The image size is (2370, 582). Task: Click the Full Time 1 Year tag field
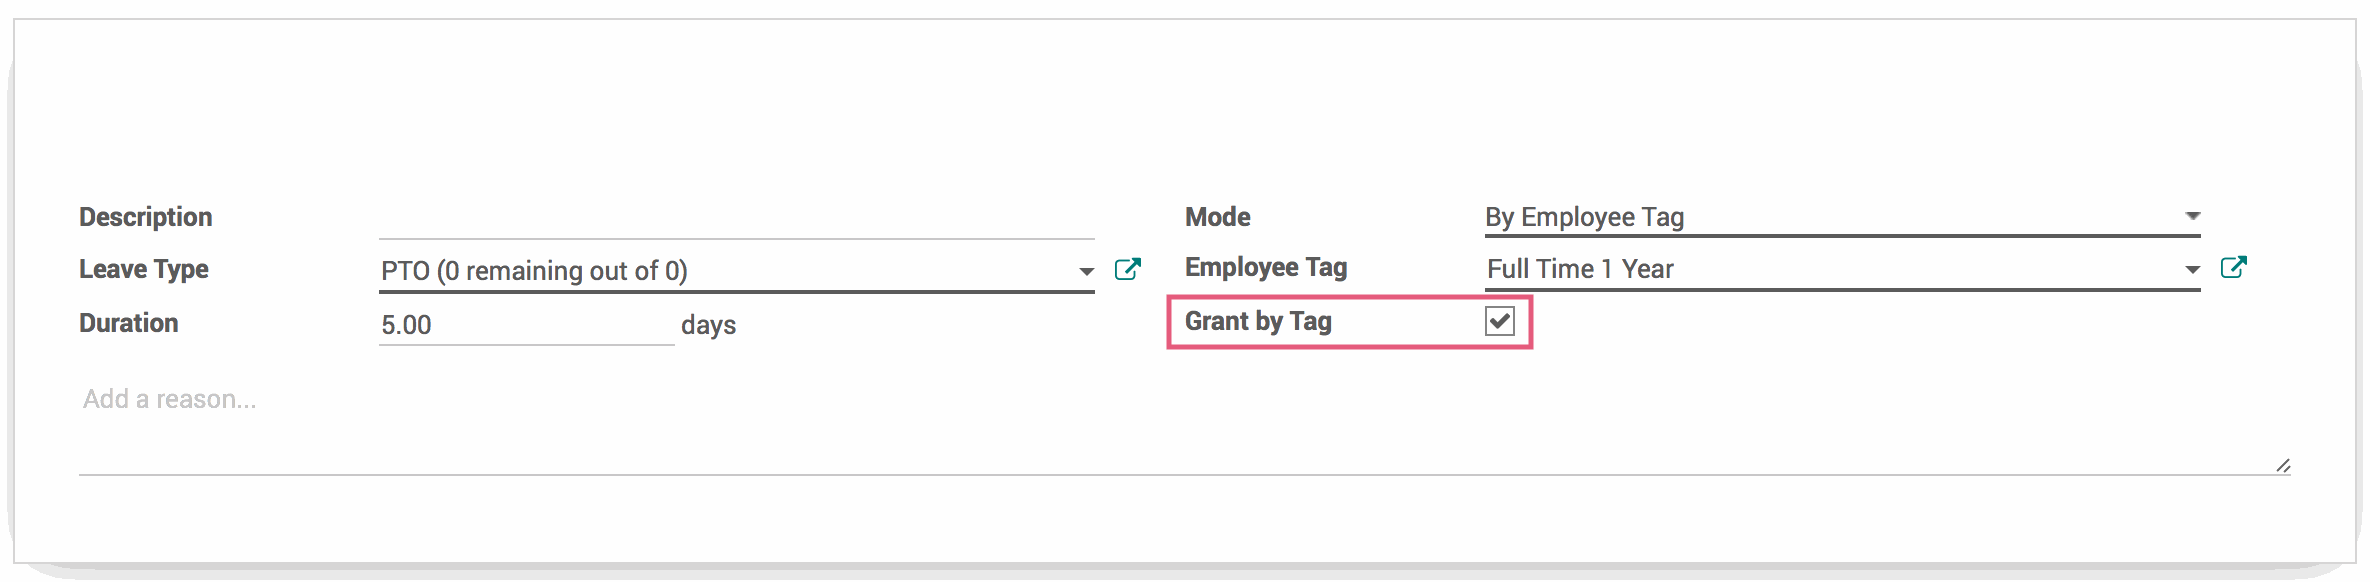1842,269
